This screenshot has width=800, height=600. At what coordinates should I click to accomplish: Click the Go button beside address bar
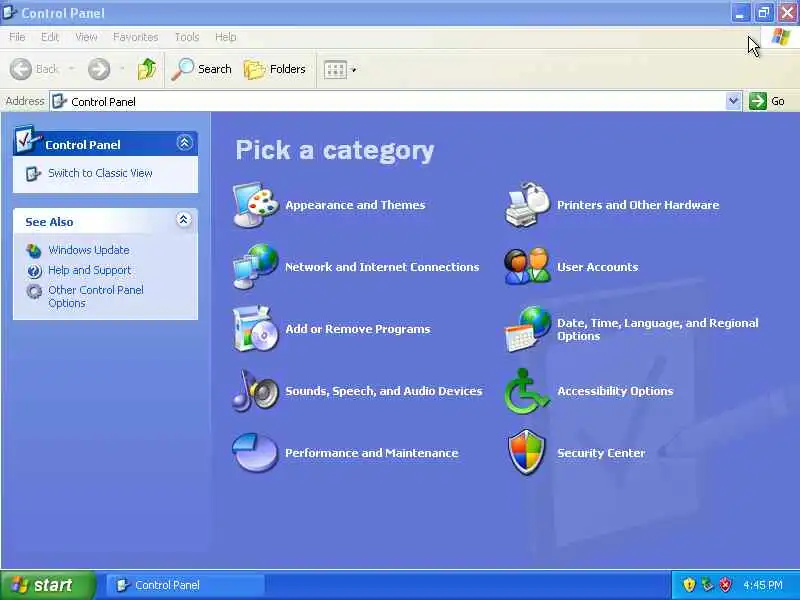pos(767,101)
